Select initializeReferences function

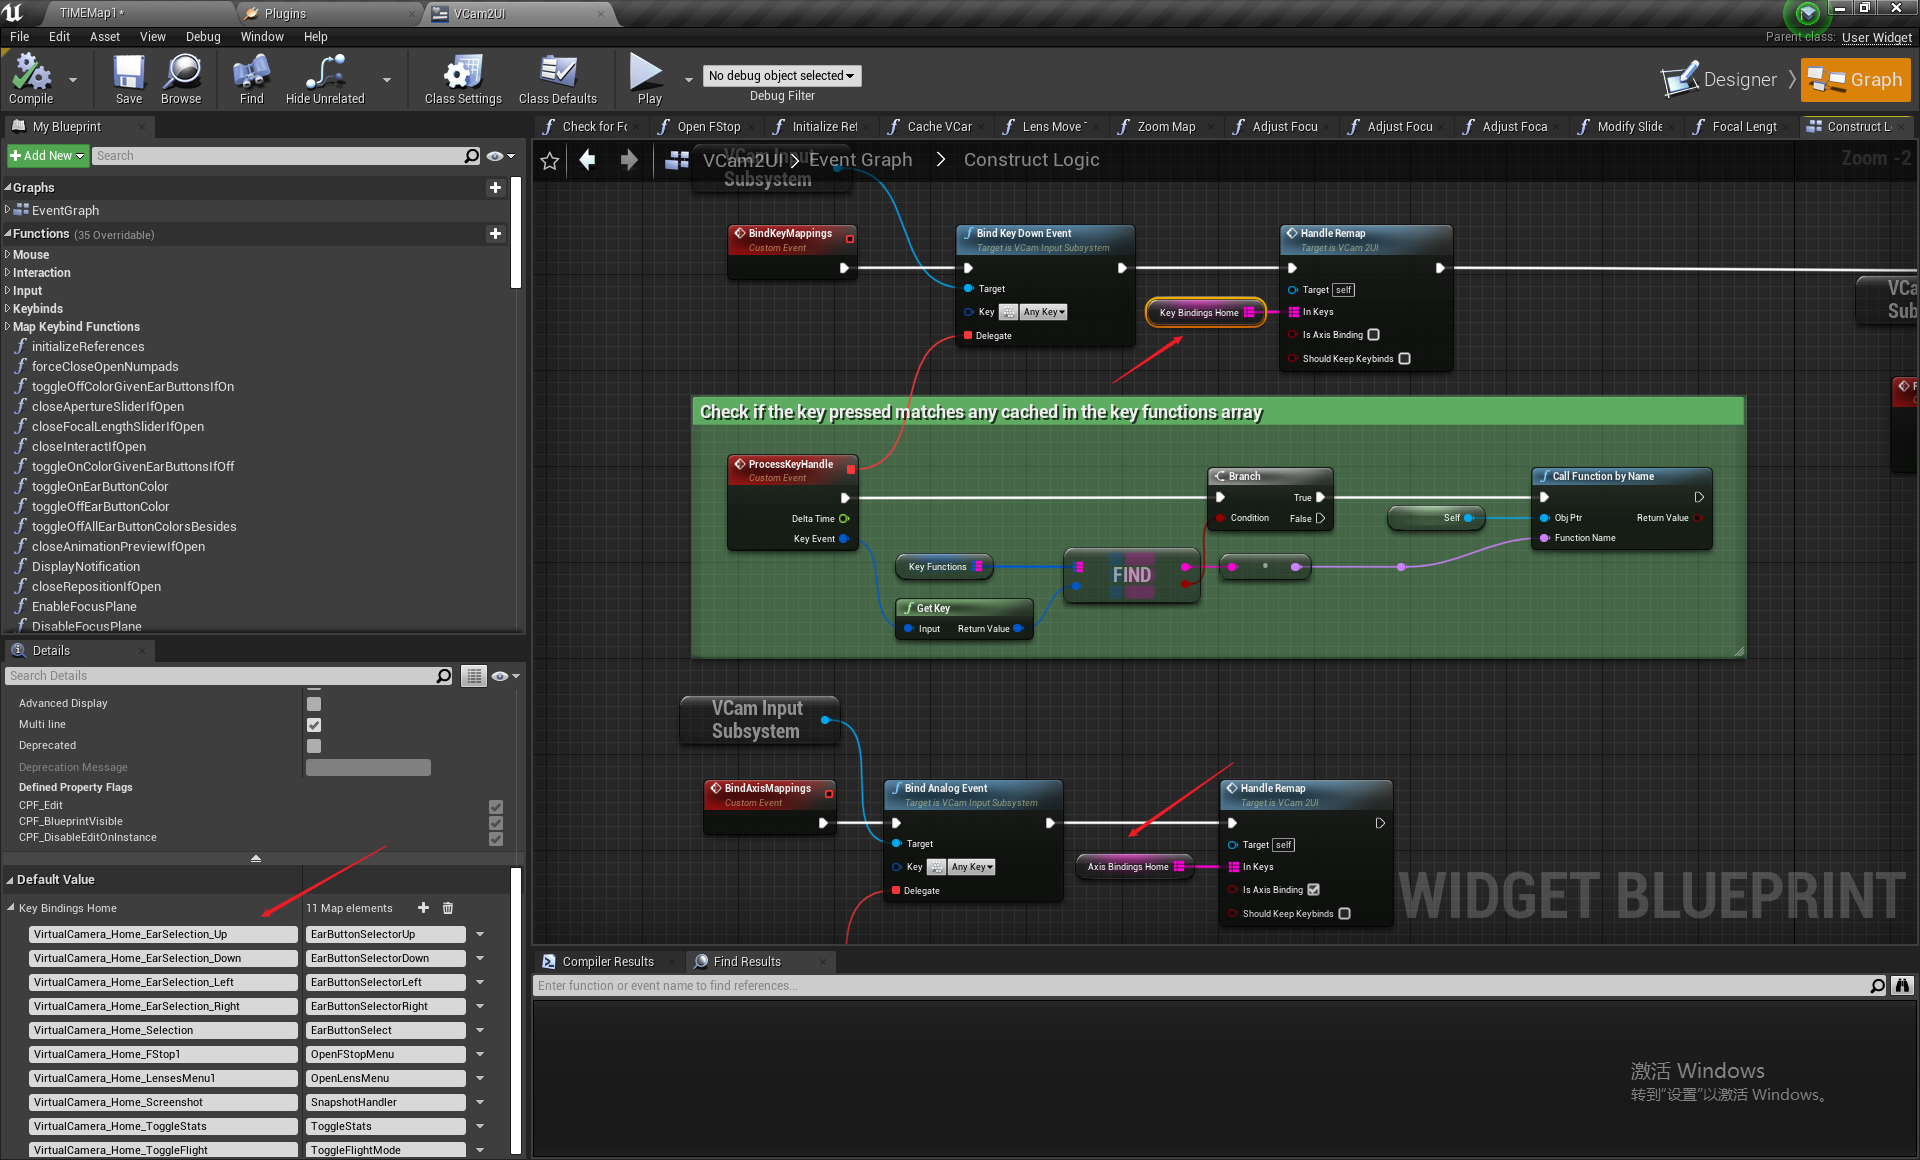88,347
